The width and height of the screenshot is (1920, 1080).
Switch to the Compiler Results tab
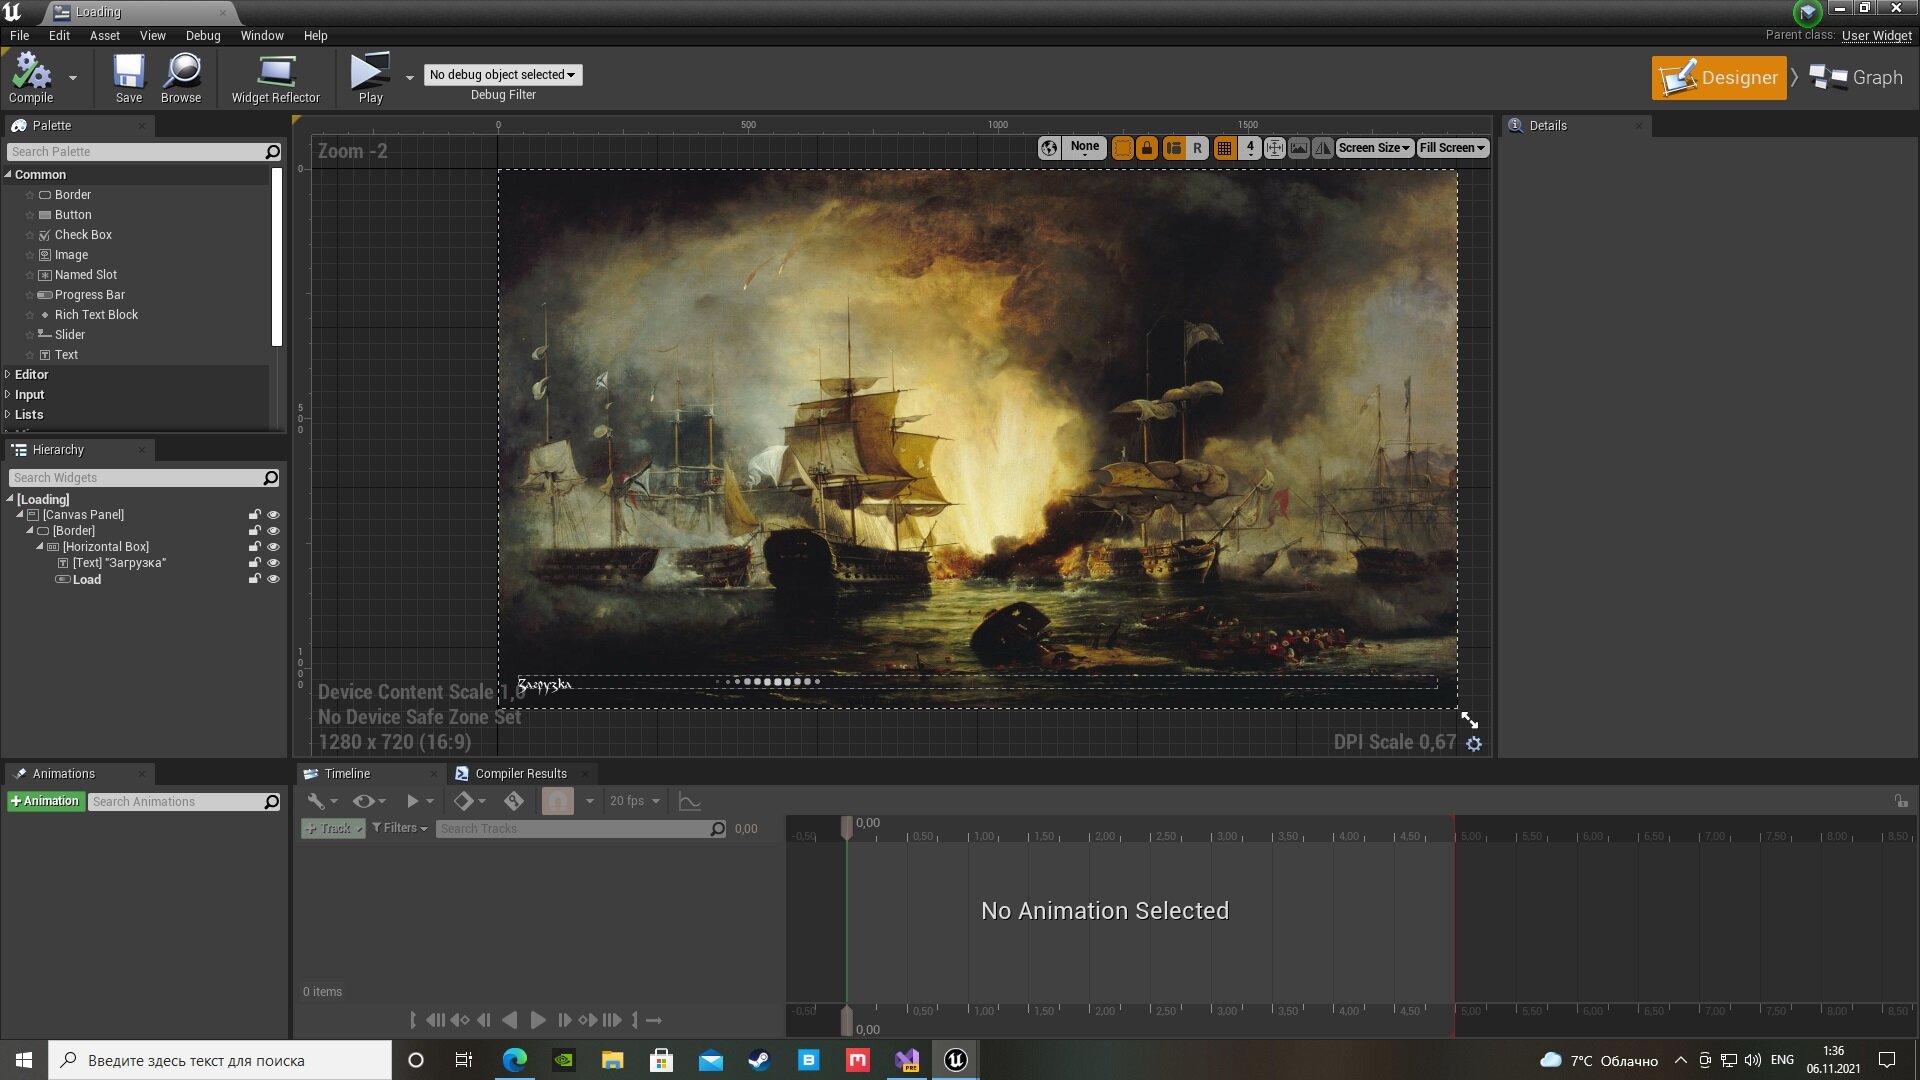click(520, 774)
